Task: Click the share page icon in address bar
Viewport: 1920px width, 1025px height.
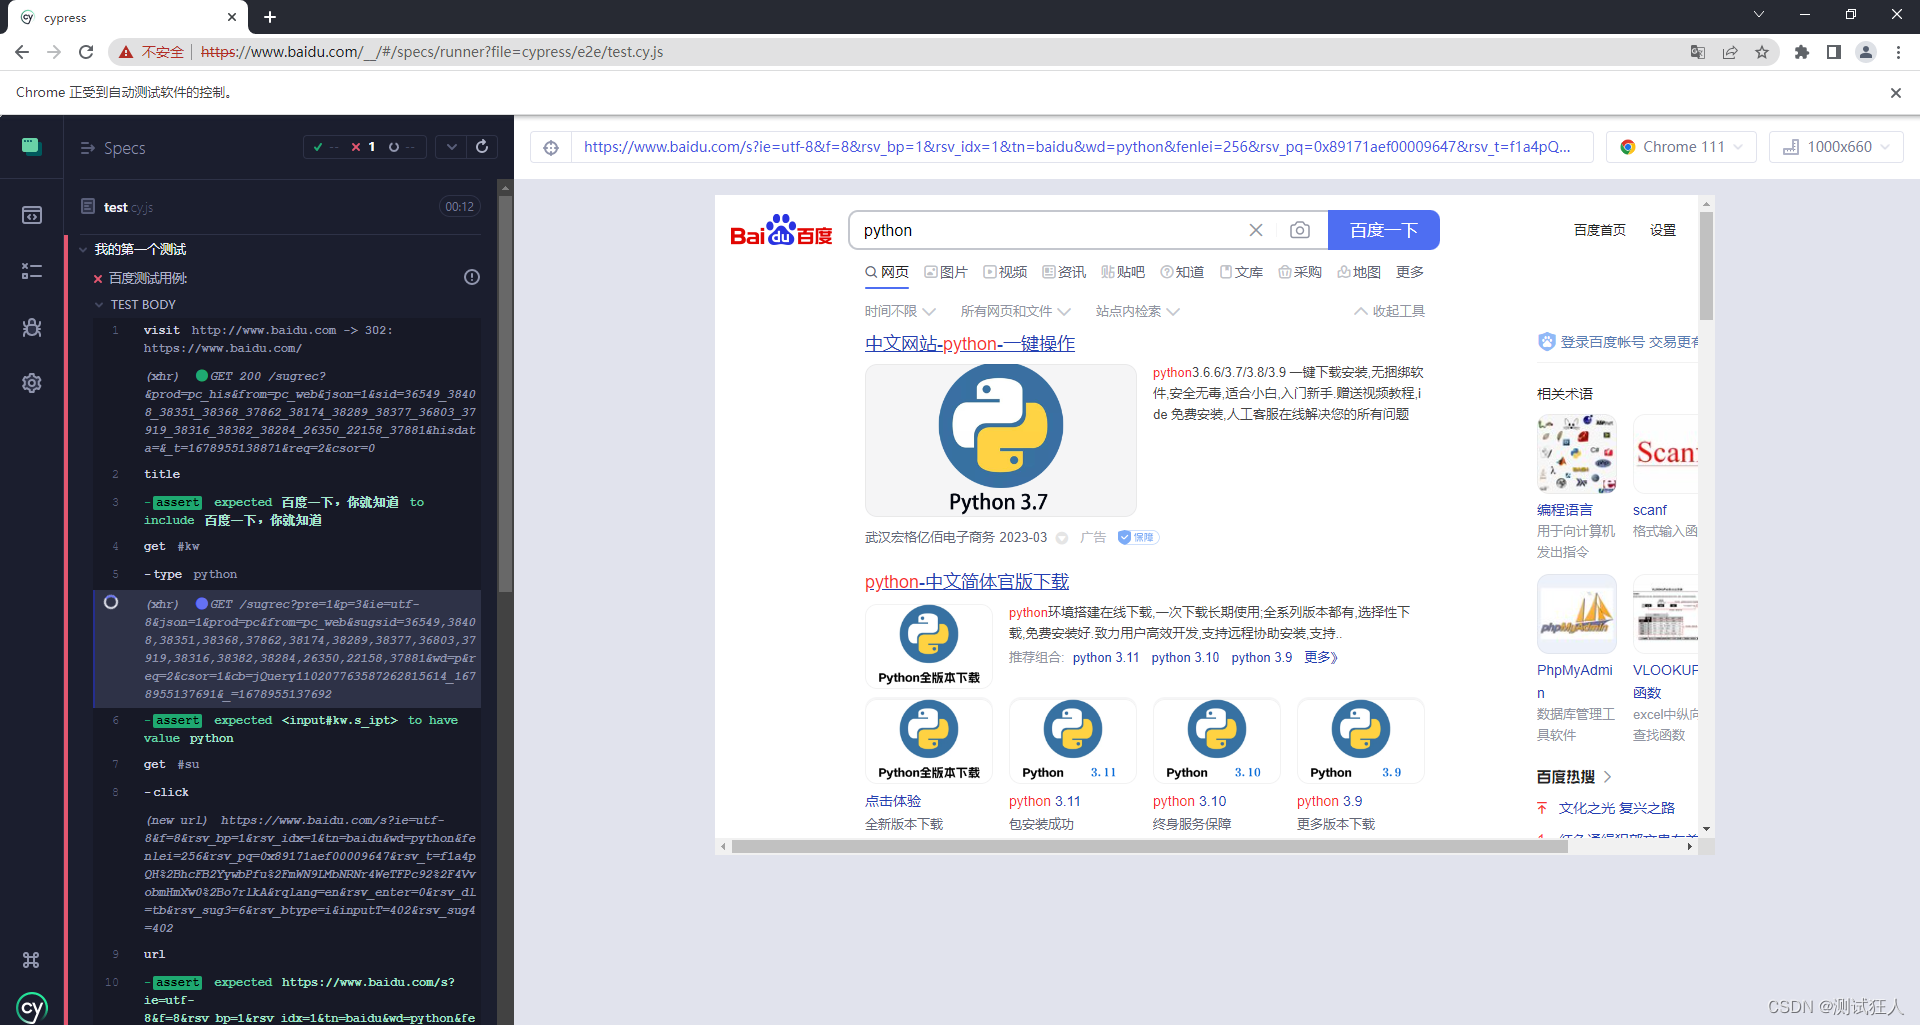Action: (x=1730, y=52)
